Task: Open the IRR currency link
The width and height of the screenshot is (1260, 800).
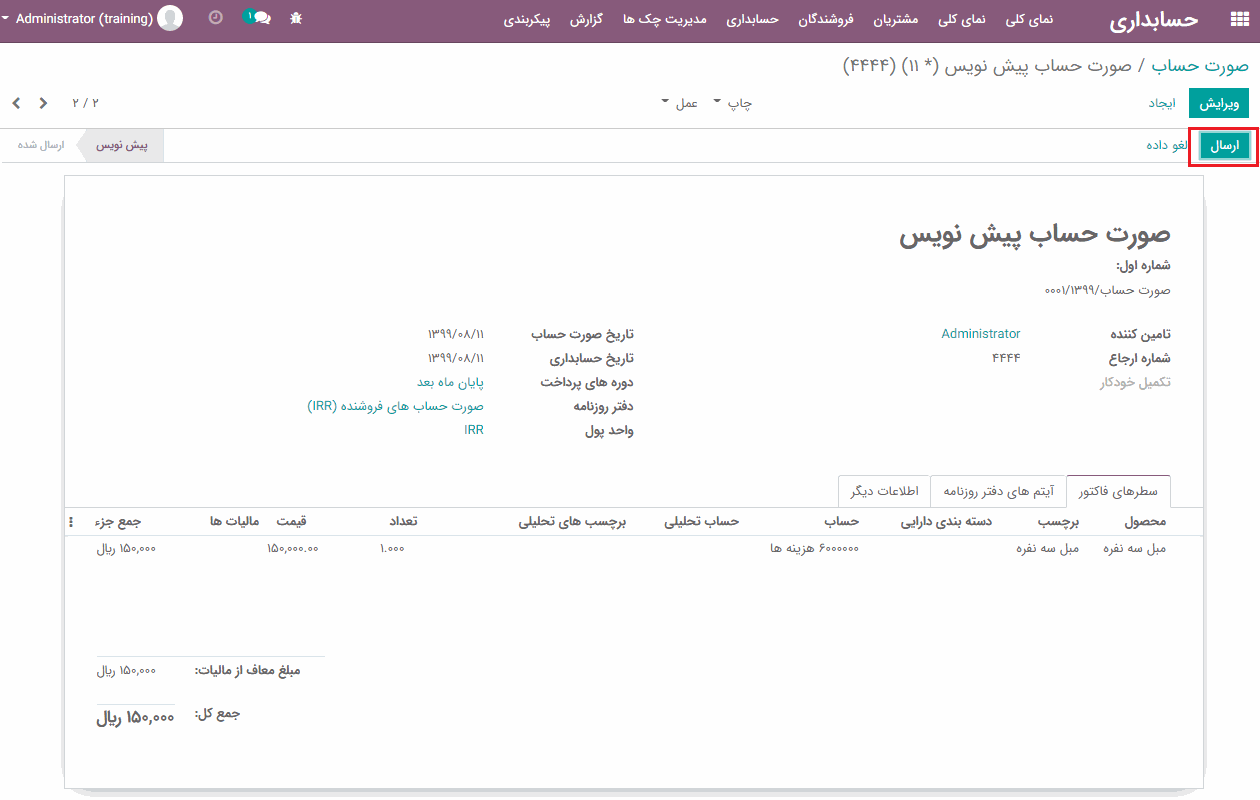Action: [474, 430]
